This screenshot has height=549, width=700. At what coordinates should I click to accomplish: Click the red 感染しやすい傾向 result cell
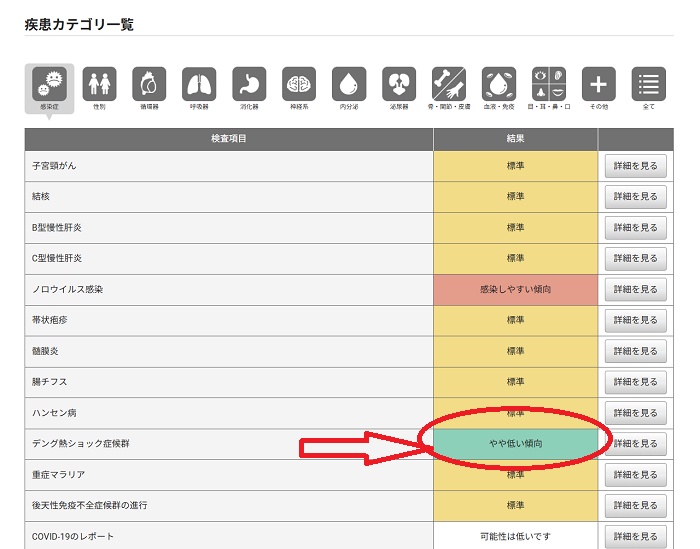pyautogui.click(x=516, y=289)
